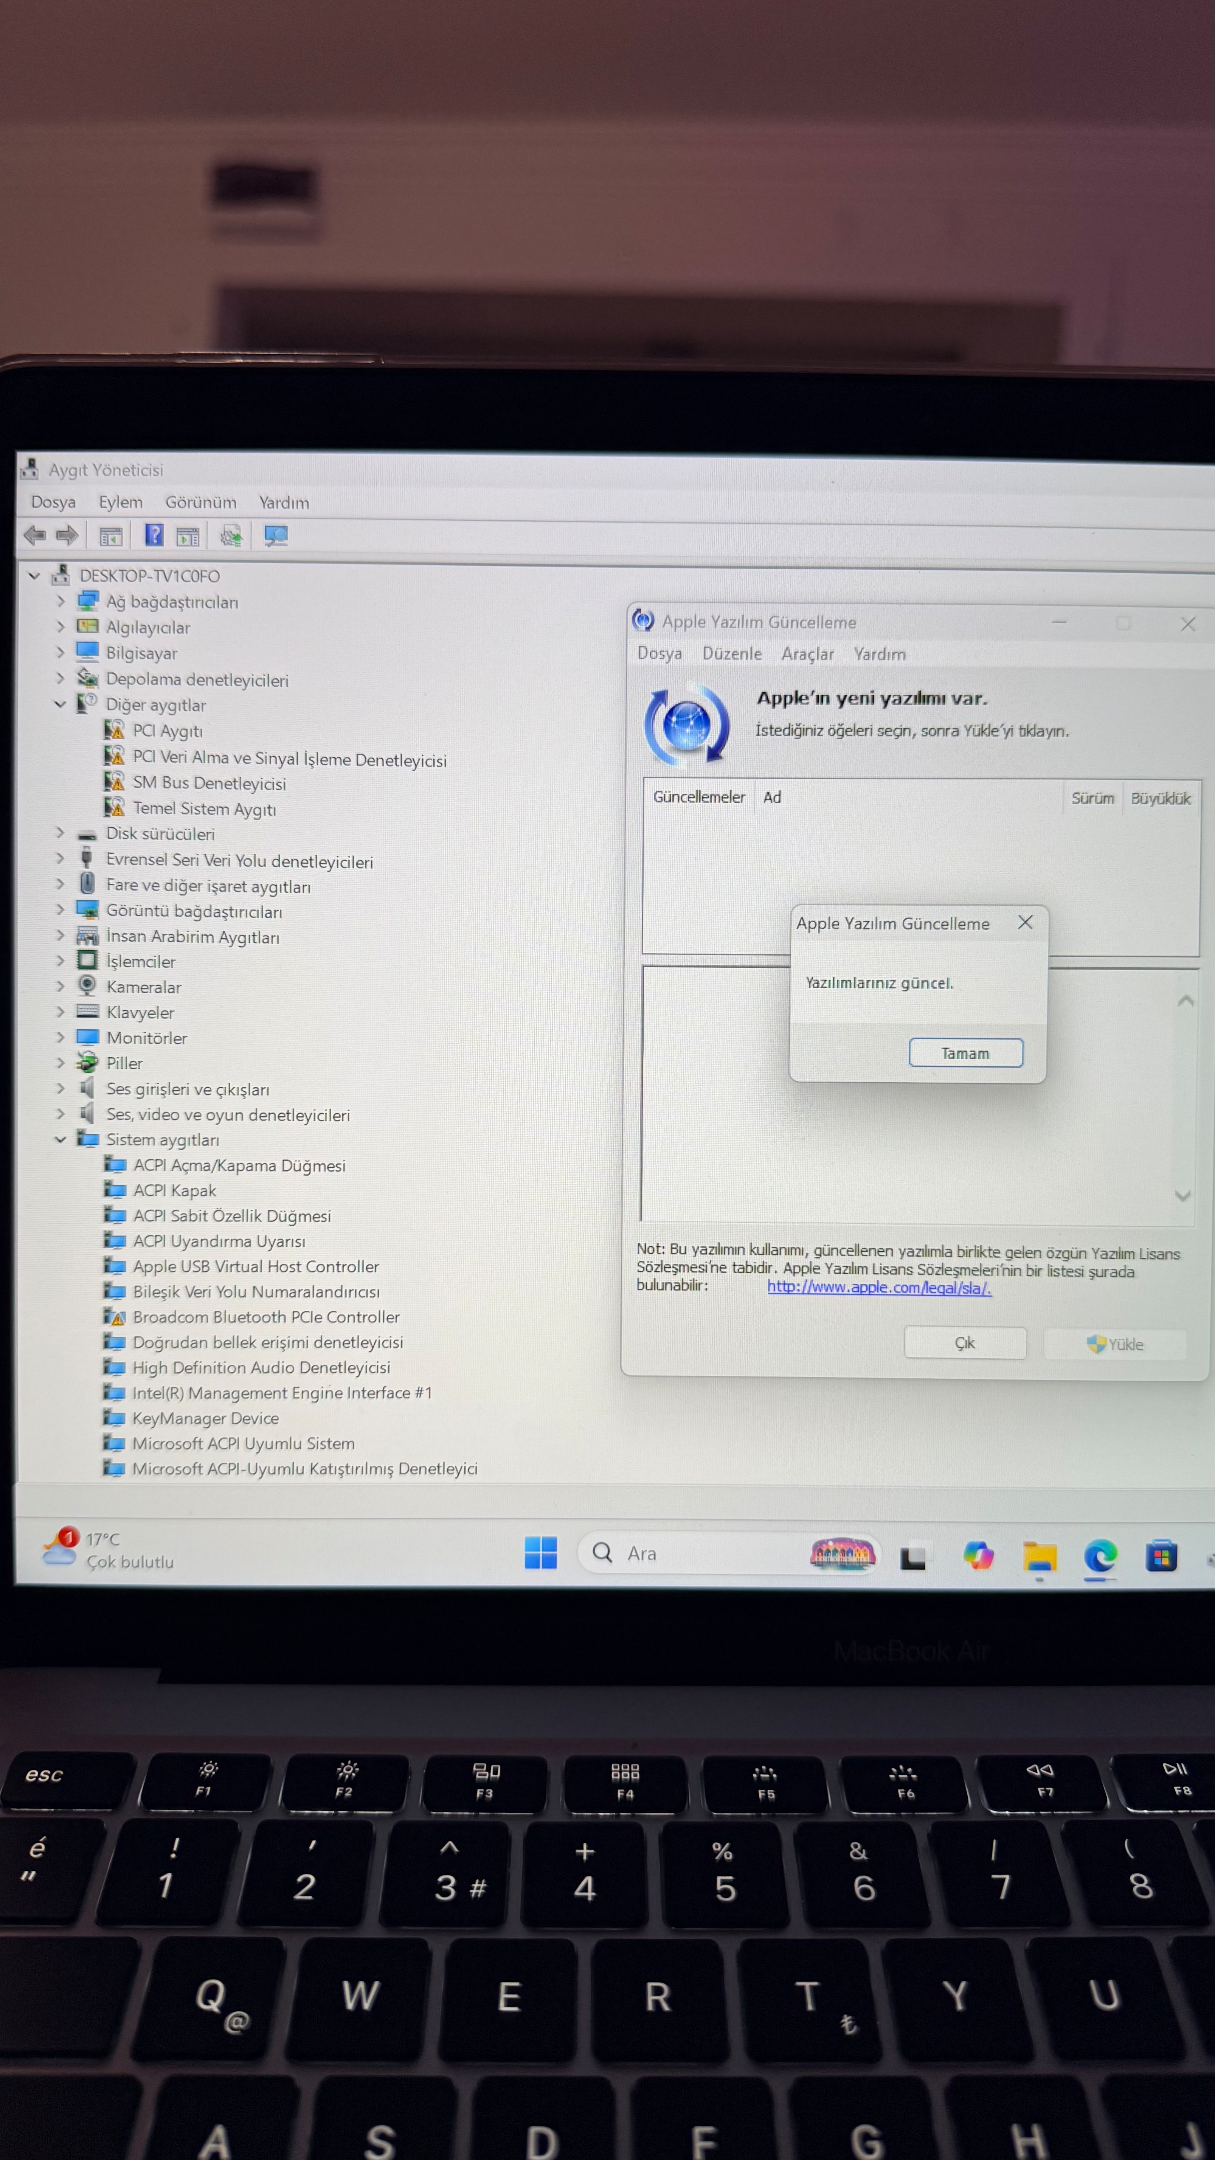Screen dimensions: 1215x2160
Task: Open File Explorer from the taskbar
Action: pos(1039,1557)
